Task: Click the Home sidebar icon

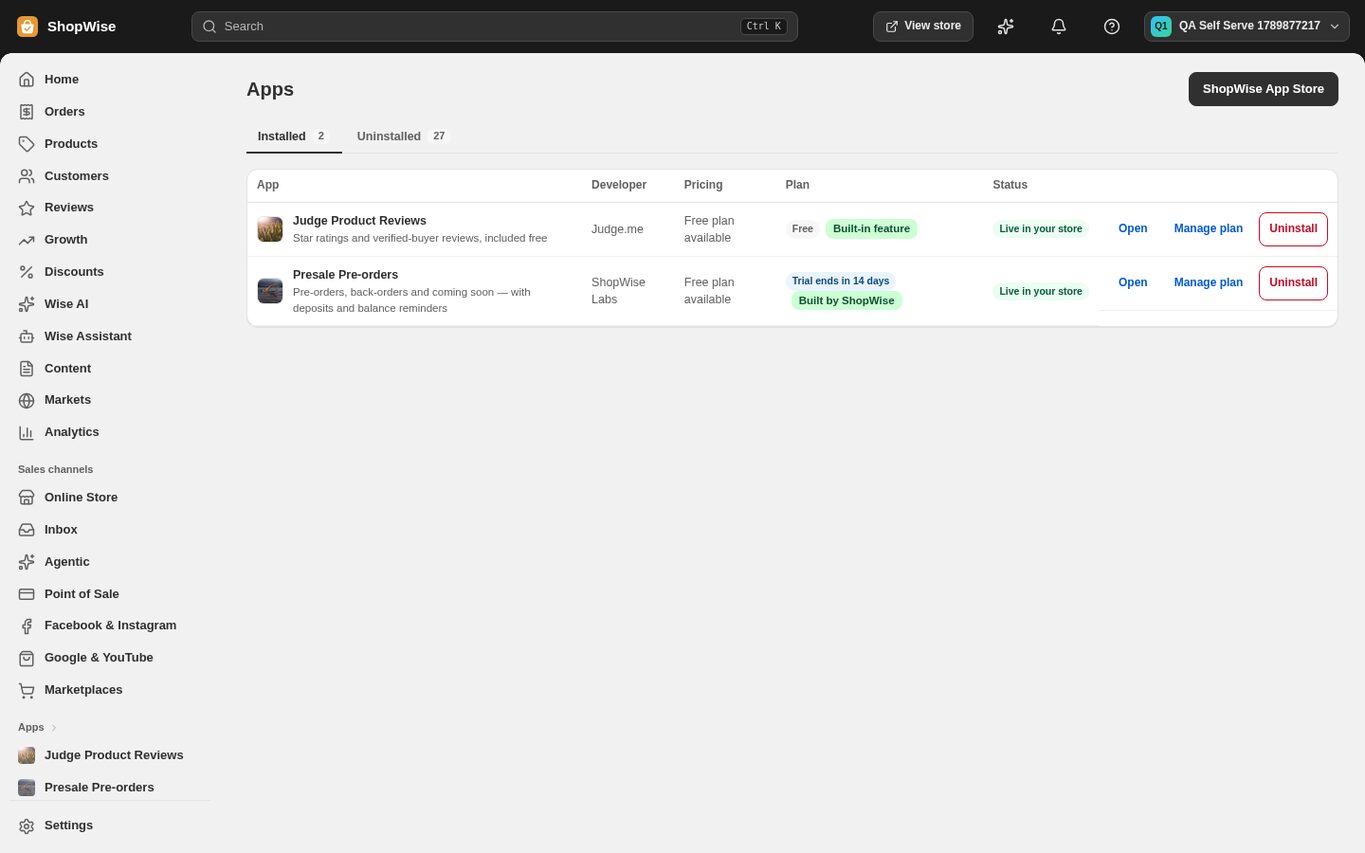Action: pos(27,79)
